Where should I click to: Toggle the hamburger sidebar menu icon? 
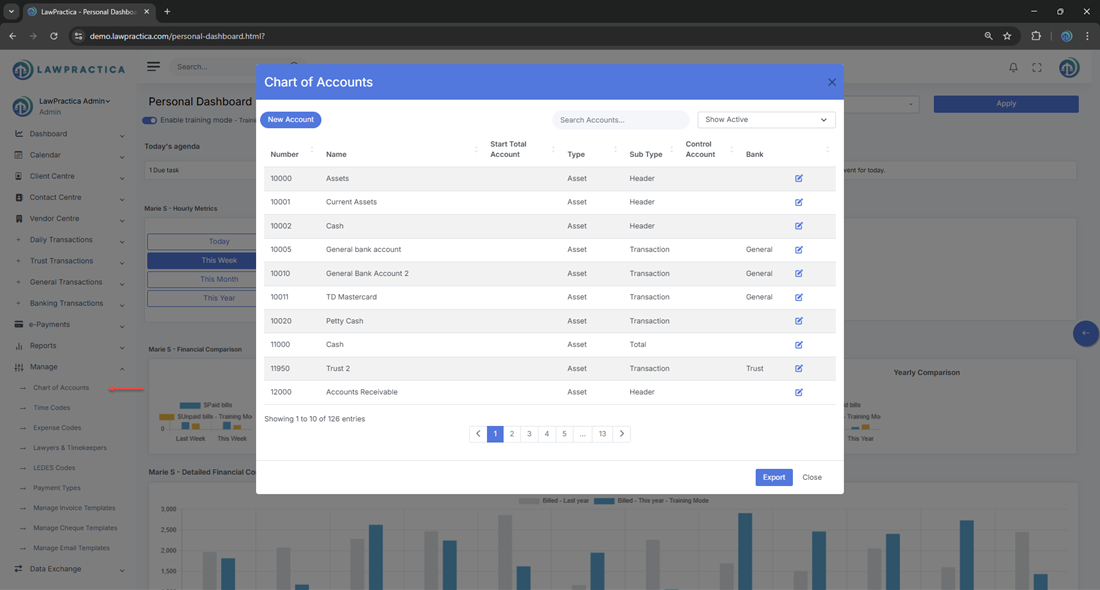[153, 67]
